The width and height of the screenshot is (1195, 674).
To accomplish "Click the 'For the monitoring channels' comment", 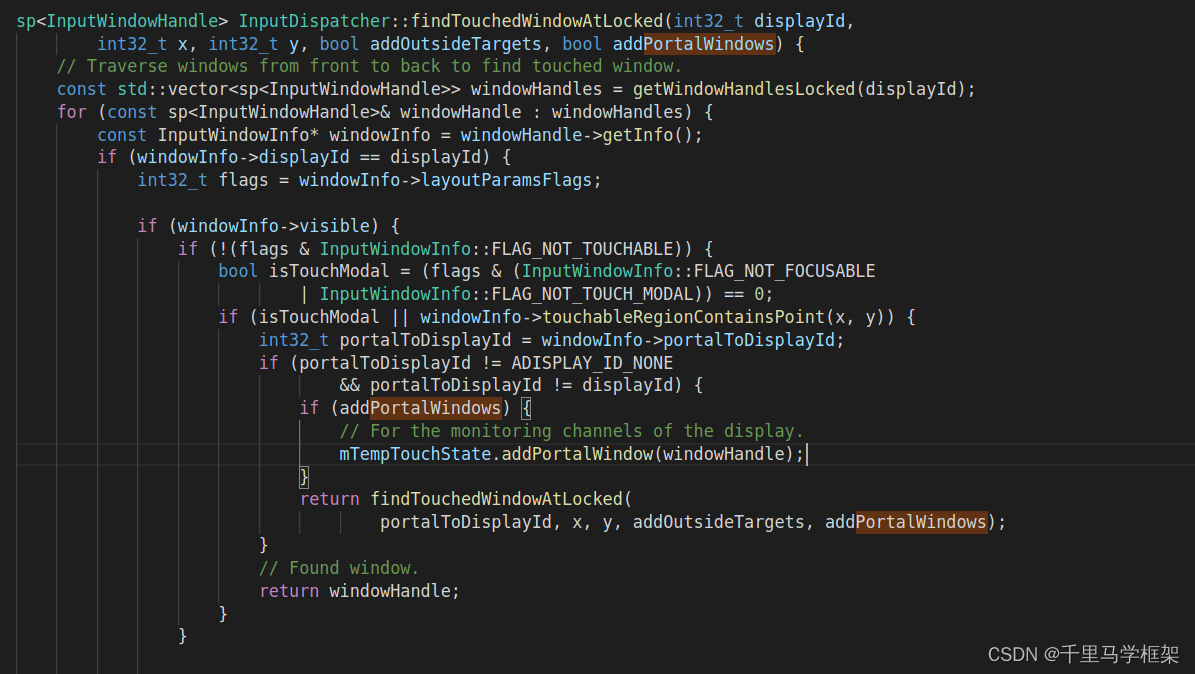I will (572, 432).
